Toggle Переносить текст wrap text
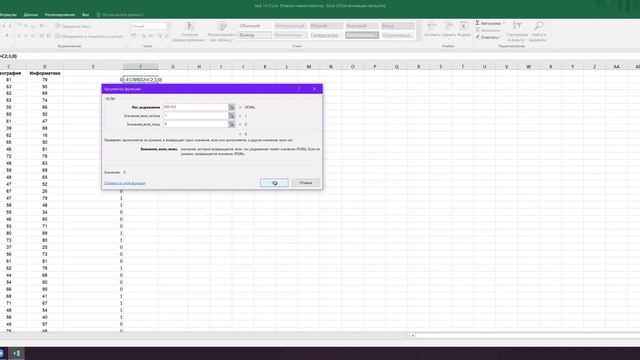Image resolution: width=640 pixels, height=360 pixels. [x=73, y=26]
